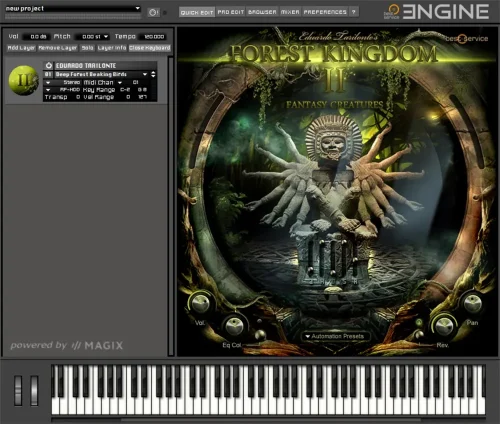This screenshot has height=424, width=500.
Task: Click the round selector ball below the Eq Col LED
Action: 260,334
